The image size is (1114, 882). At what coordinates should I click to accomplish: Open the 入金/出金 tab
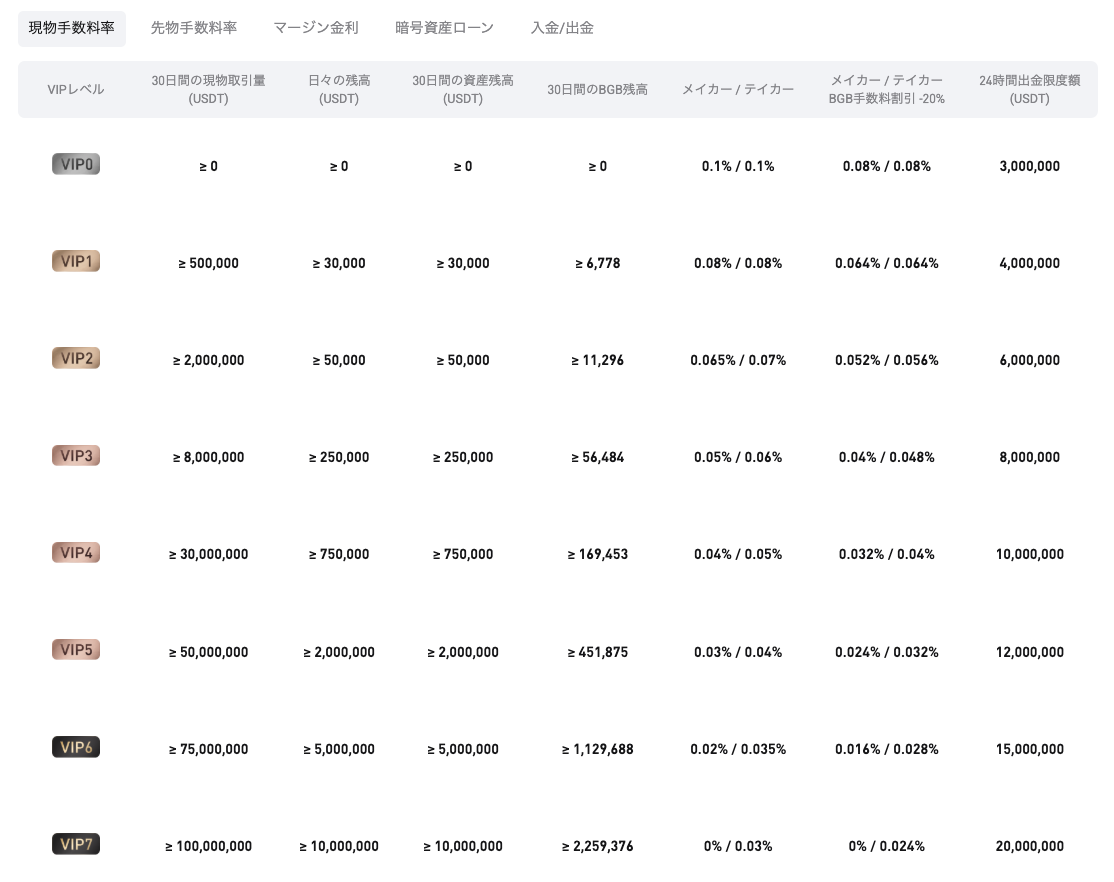[562, 28]
